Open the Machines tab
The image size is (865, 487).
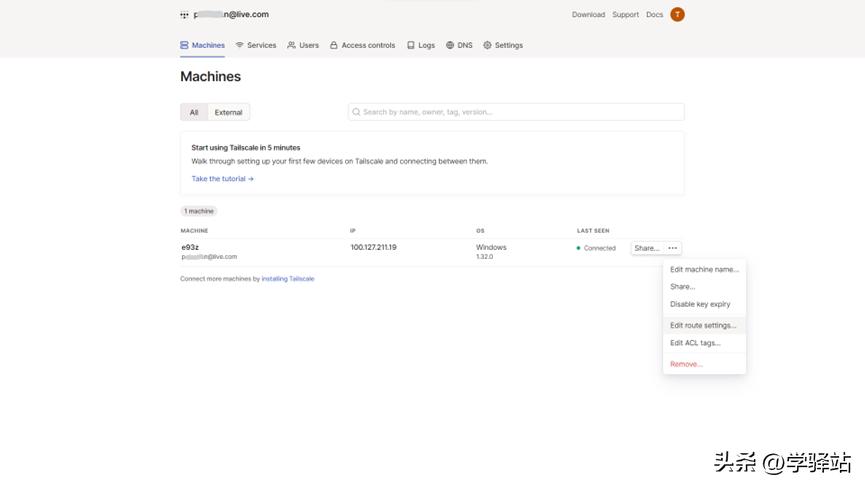[x=203, y=45]
